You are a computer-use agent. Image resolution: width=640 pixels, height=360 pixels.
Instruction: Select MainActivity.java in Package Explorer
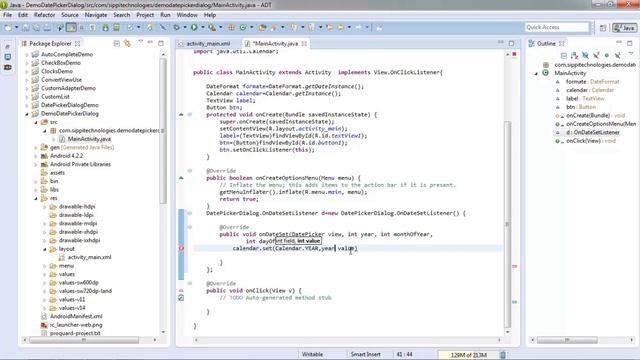(89, 139)
